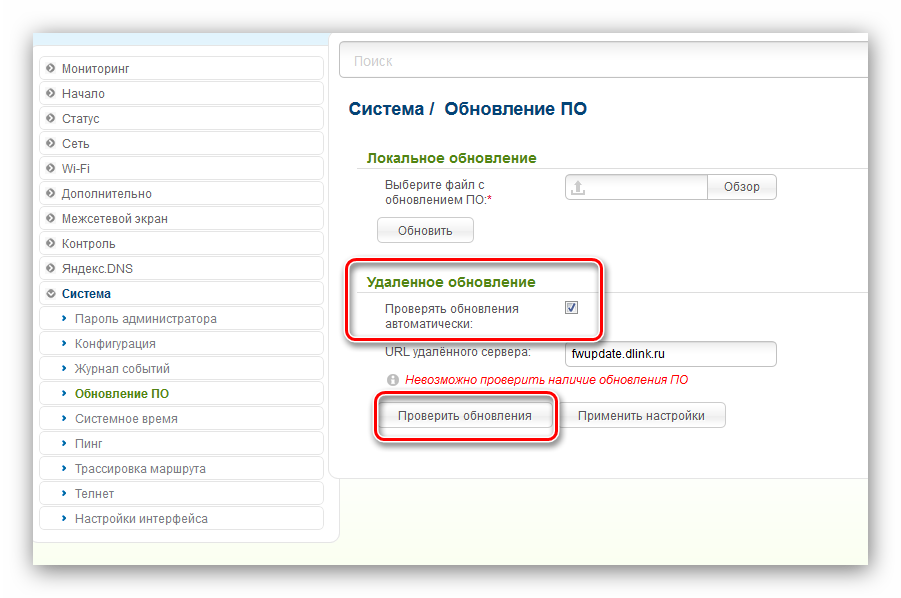This screenshot has height=598, width=901.
Task: Open Журнал событий submenu page
Action: (x=181, y=368)
